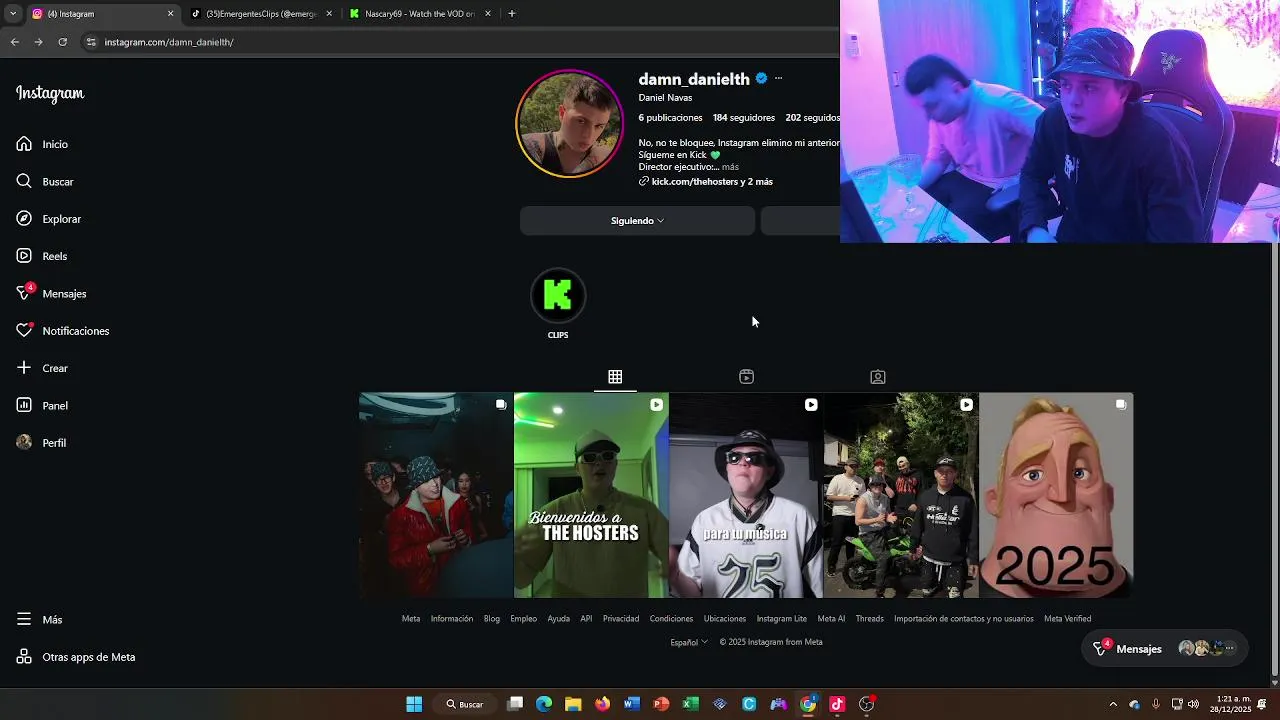Click Instagram Lite in the footer
The width and height of the screenshot is (1280, 720).
pyautogui.click(x=782, y=619)
